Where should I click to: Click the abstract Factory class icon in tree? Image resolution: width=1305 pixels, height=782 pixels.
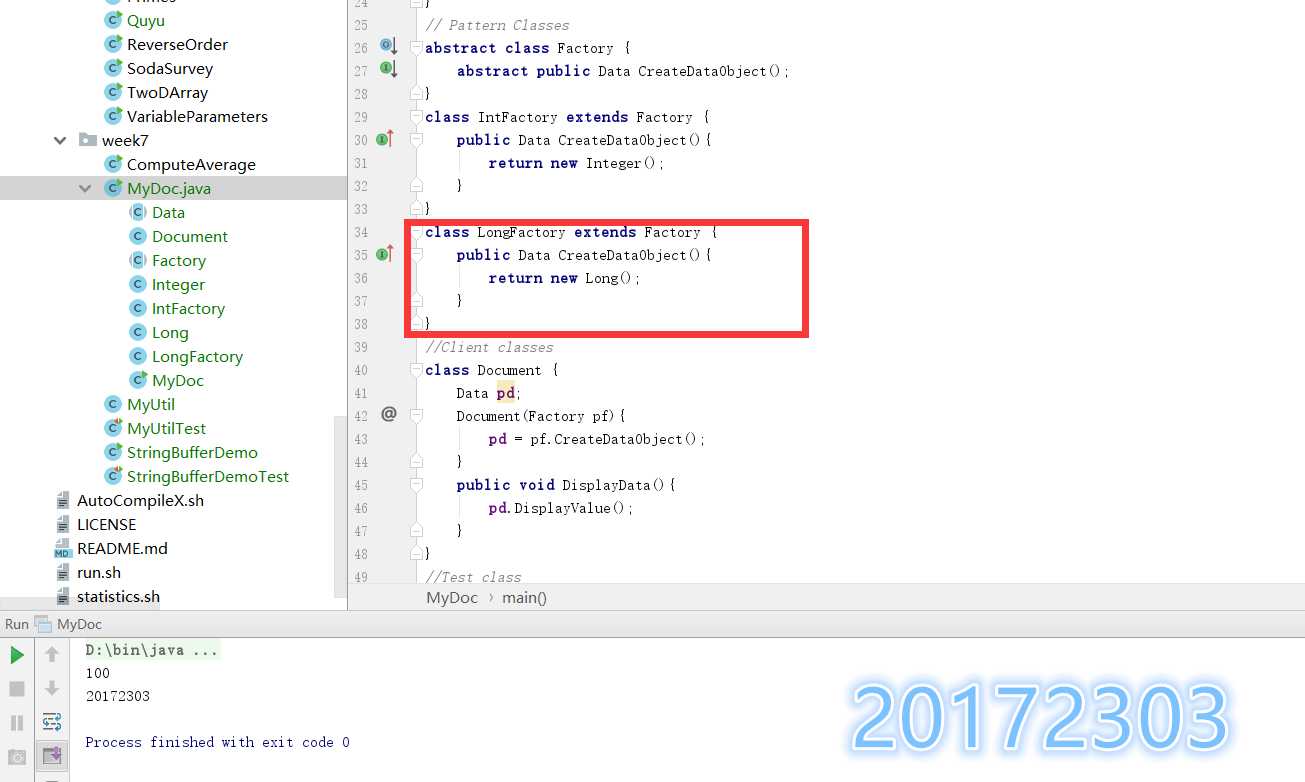tap(138, 260)
